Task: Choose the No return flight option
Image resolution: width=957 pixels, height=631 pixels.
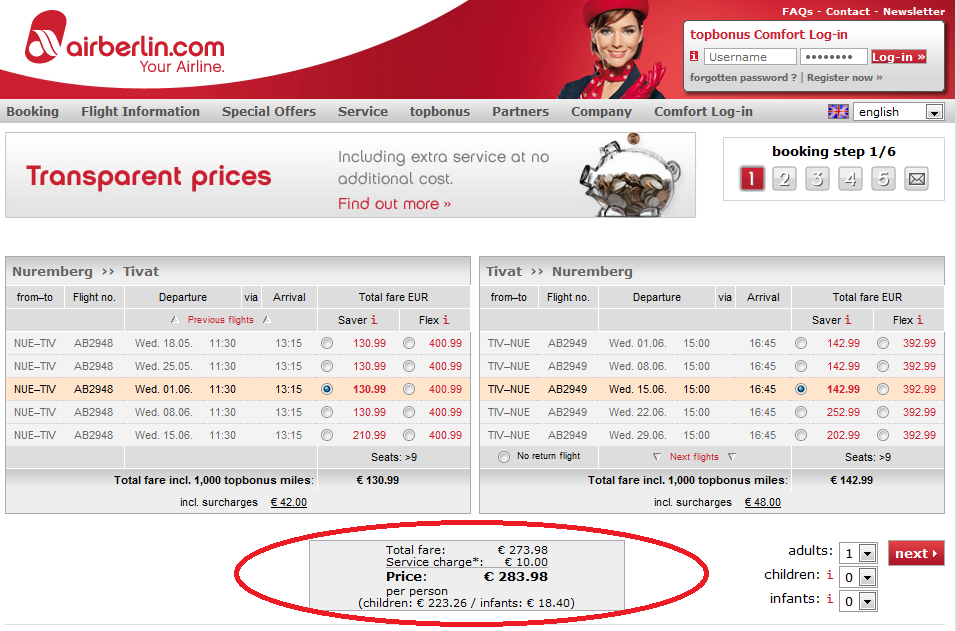Action: click(x=503, y=457)
